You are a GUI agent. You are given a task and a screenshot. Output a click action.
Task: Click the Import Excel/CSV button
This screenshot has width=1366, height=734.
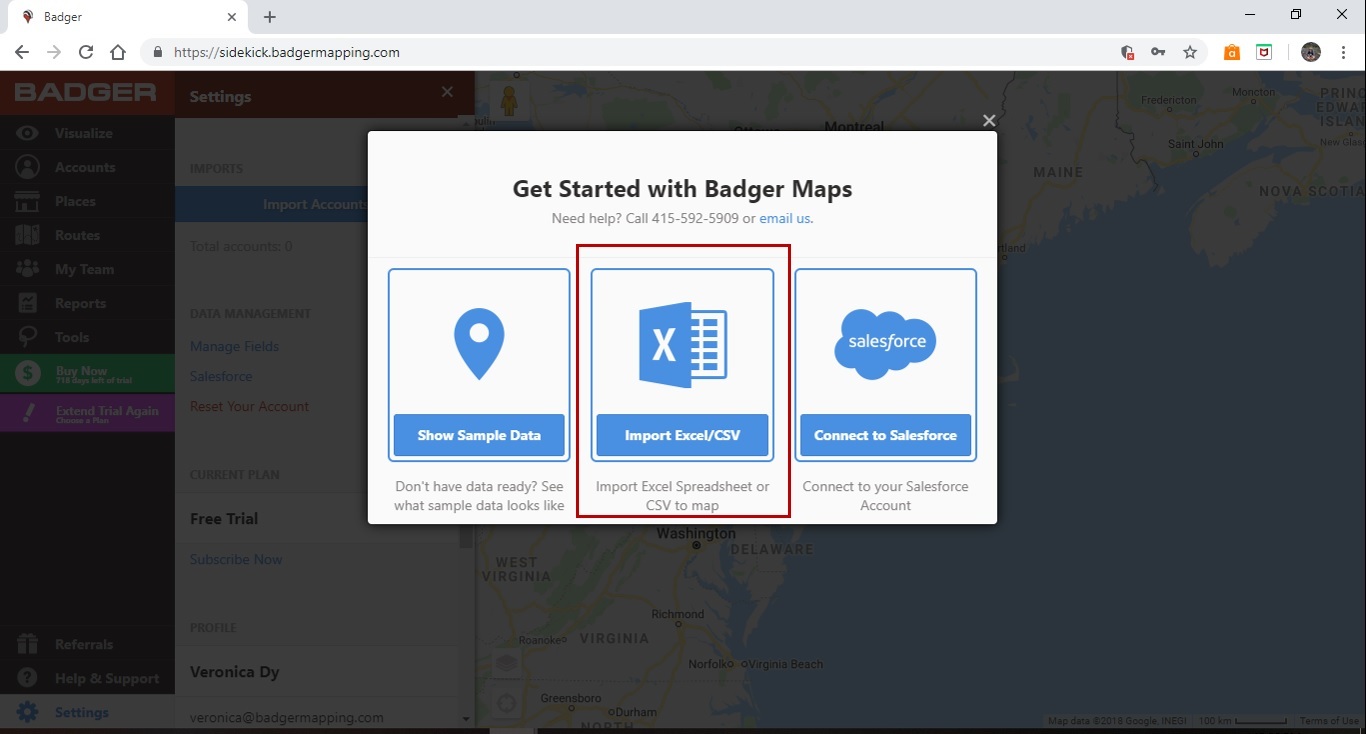pyautogui.click(x=682, y=435)
